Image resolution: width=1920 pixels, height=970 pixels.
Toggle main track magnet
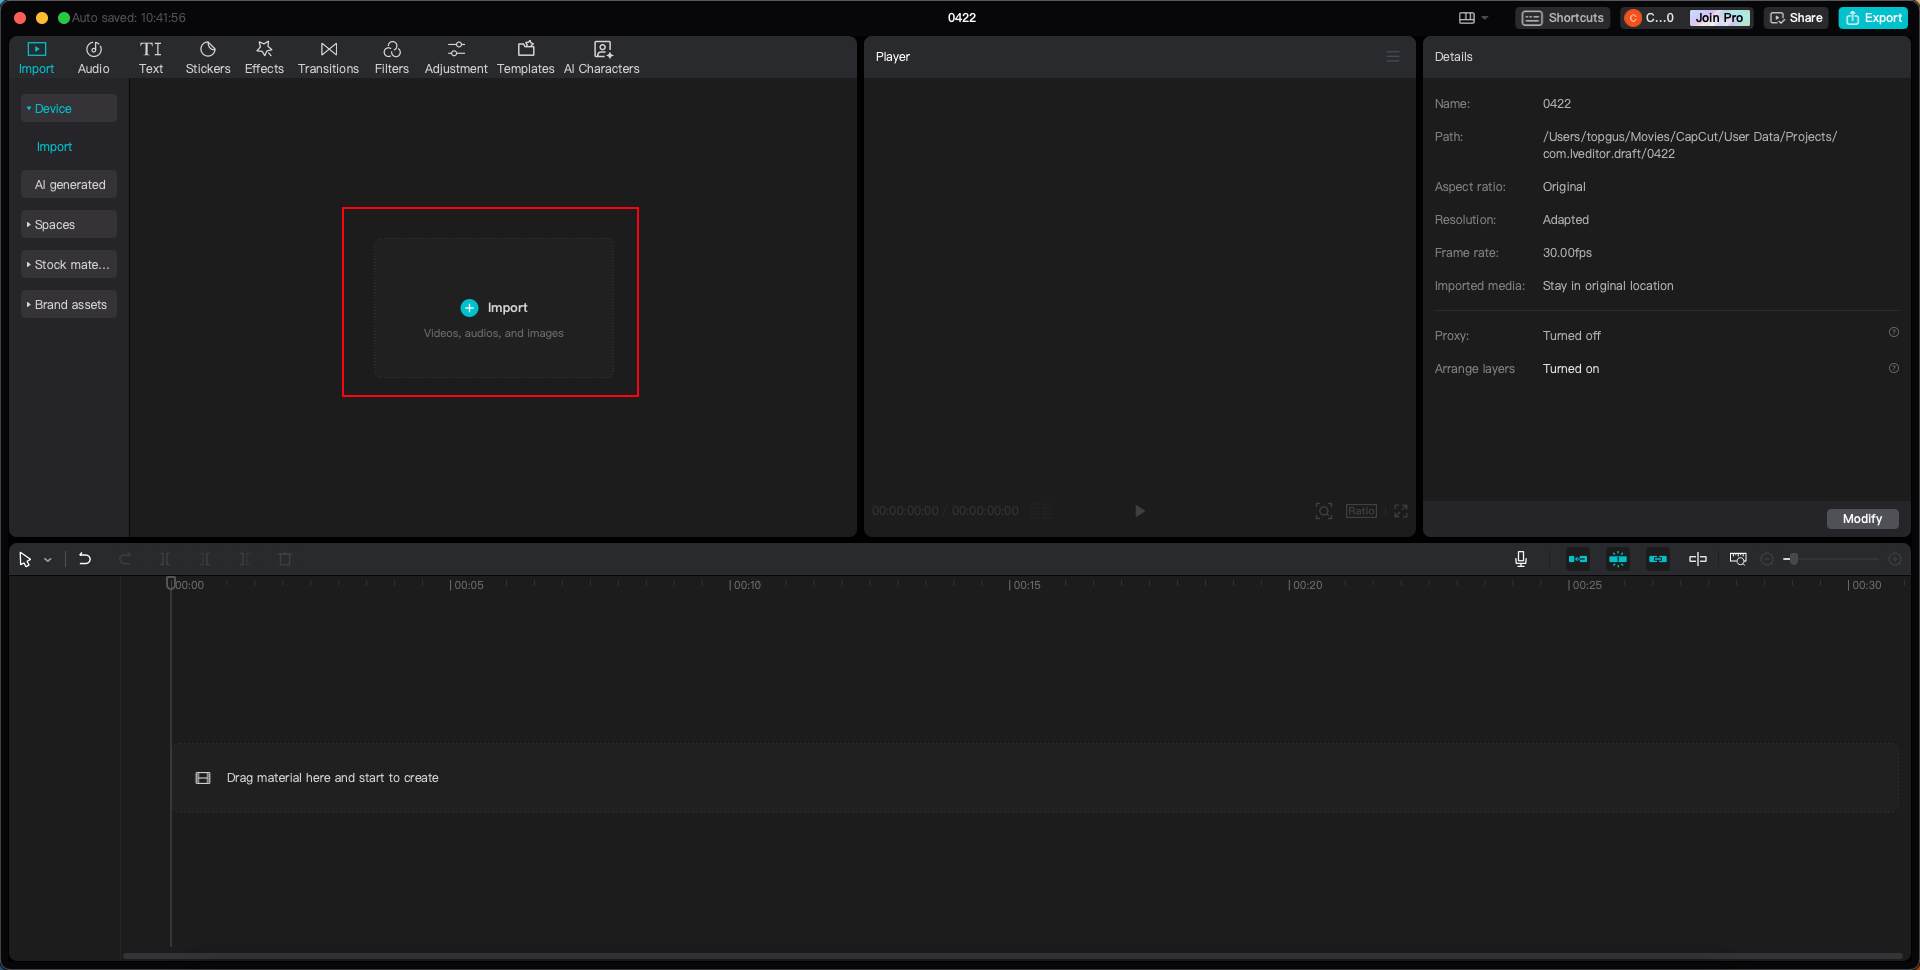1578,559
